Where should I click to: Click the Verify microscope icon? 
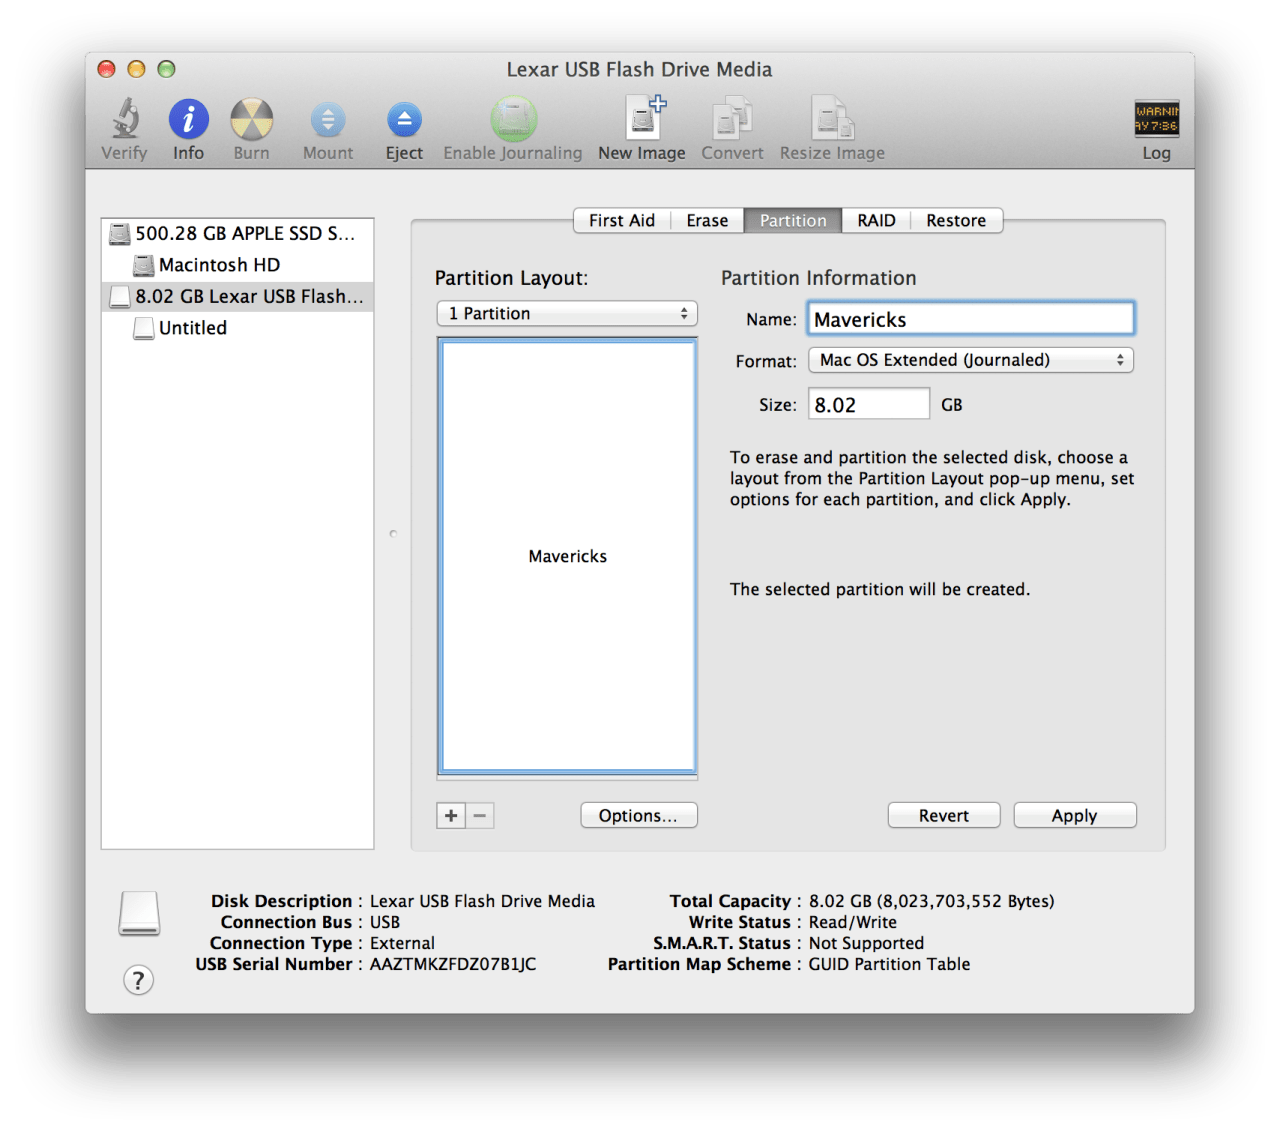(x=125, y=119)
